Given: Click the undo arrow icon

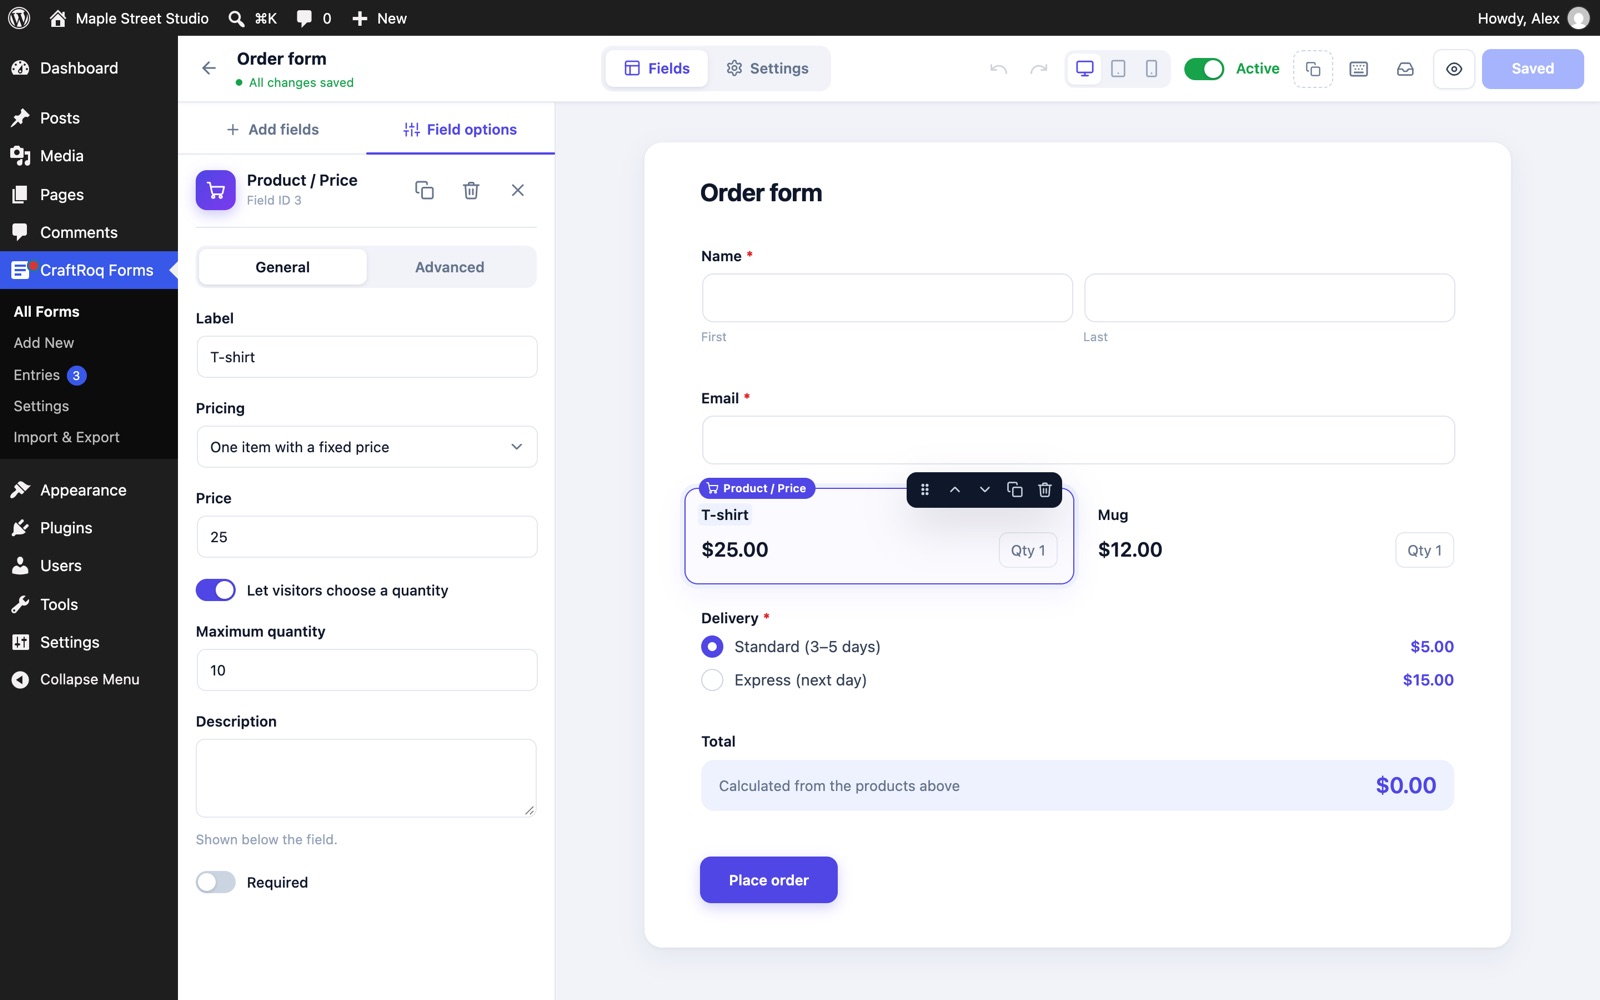Looking at the screenshot, I should click(998, 69).
